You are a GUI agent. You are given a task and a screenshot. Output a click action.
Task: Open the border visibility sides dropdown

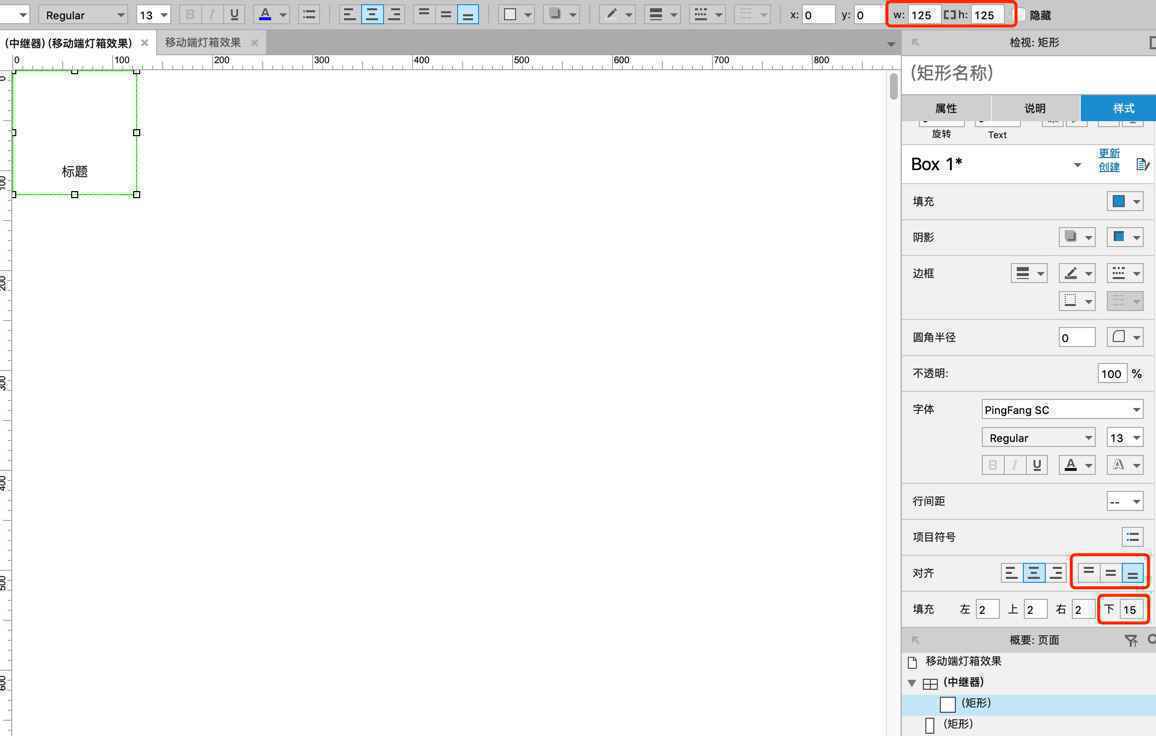click(x=1077, y=301)
